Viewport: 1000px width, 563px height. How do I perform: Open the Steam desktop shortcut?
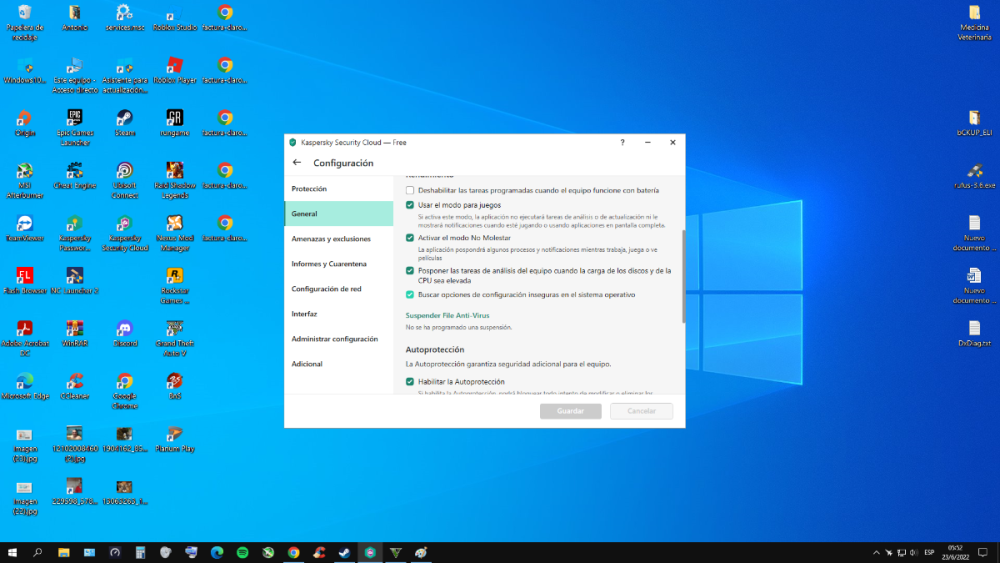124,118
